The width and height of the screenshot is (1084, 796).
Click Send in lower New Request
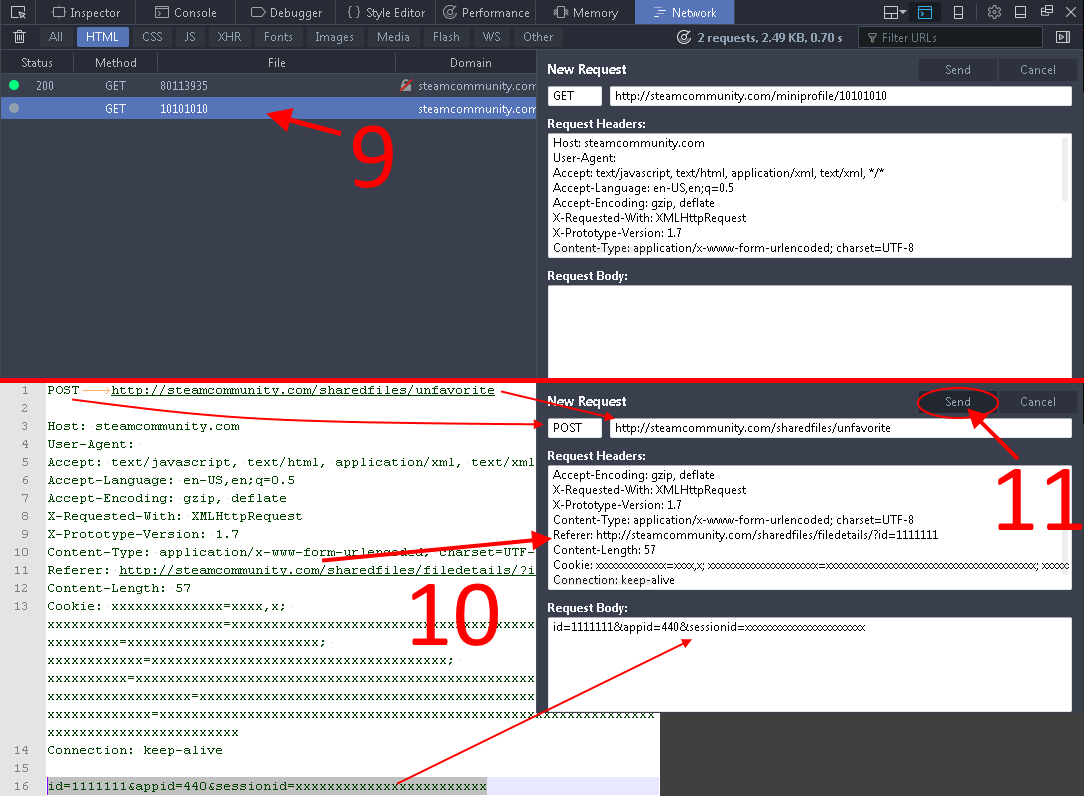957,402
